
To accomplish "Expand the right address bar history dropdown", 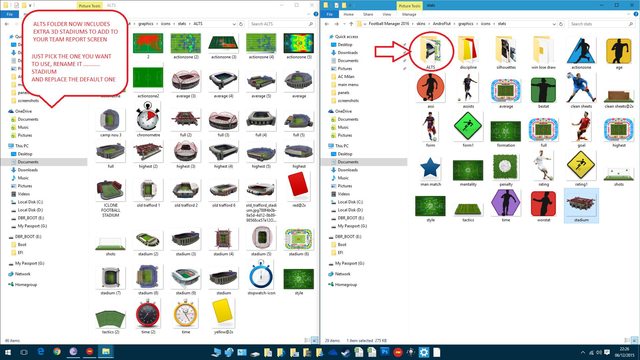I will point(554,24).
